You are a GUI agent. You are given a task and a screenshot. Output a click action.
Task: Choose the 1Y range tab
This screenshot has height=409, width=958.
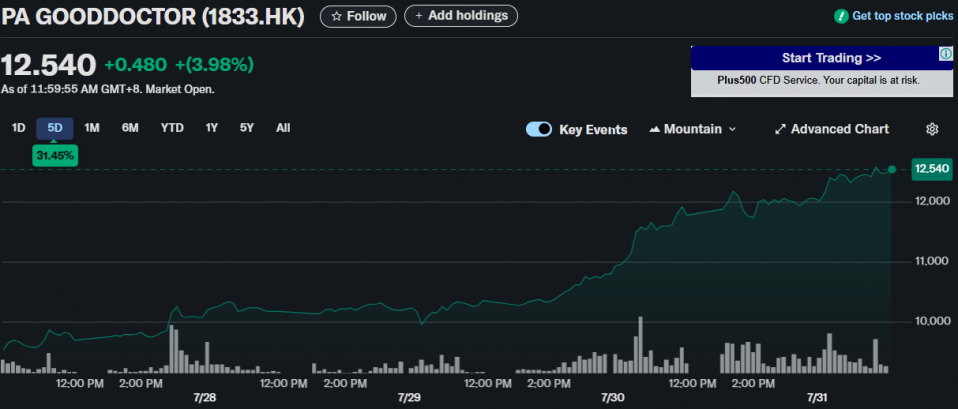[211, 128]
